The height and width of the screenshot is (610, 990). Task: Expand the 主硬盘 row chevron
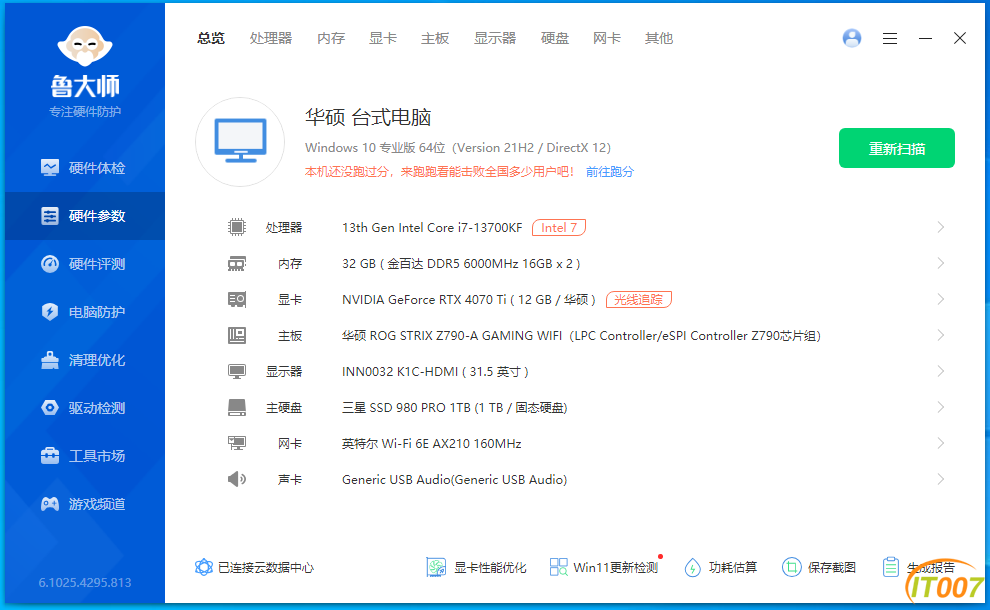[941, 407]
